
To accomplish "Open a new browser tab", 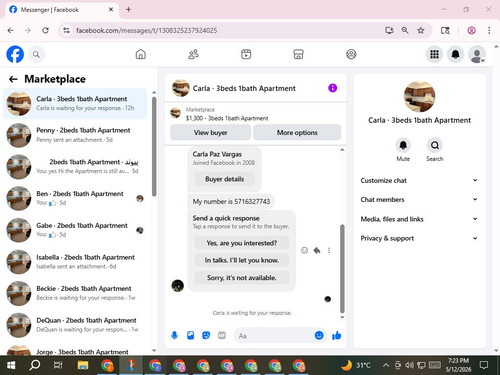I will pos(128,10).
